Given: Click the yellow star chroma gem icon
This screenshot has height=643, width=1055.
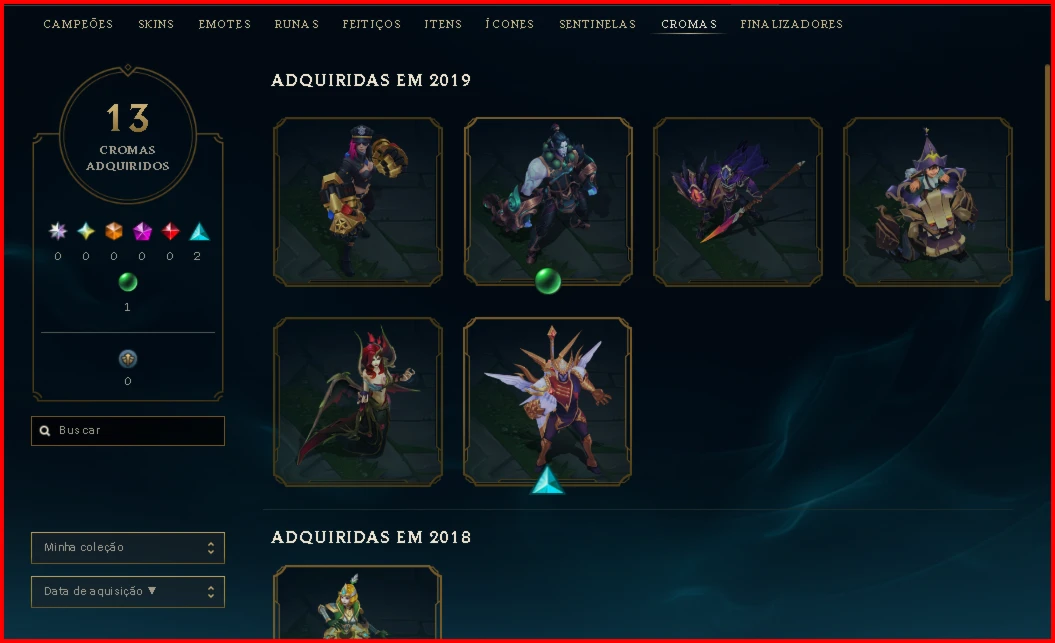Looking at the screenshot, I should (x=85, y=231).
